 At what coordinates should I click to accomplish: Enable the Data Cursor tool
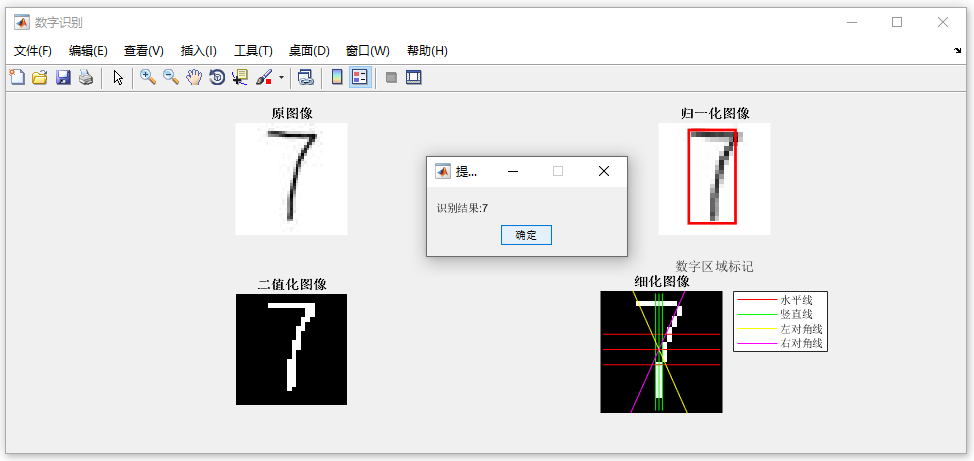click(239, 77)
